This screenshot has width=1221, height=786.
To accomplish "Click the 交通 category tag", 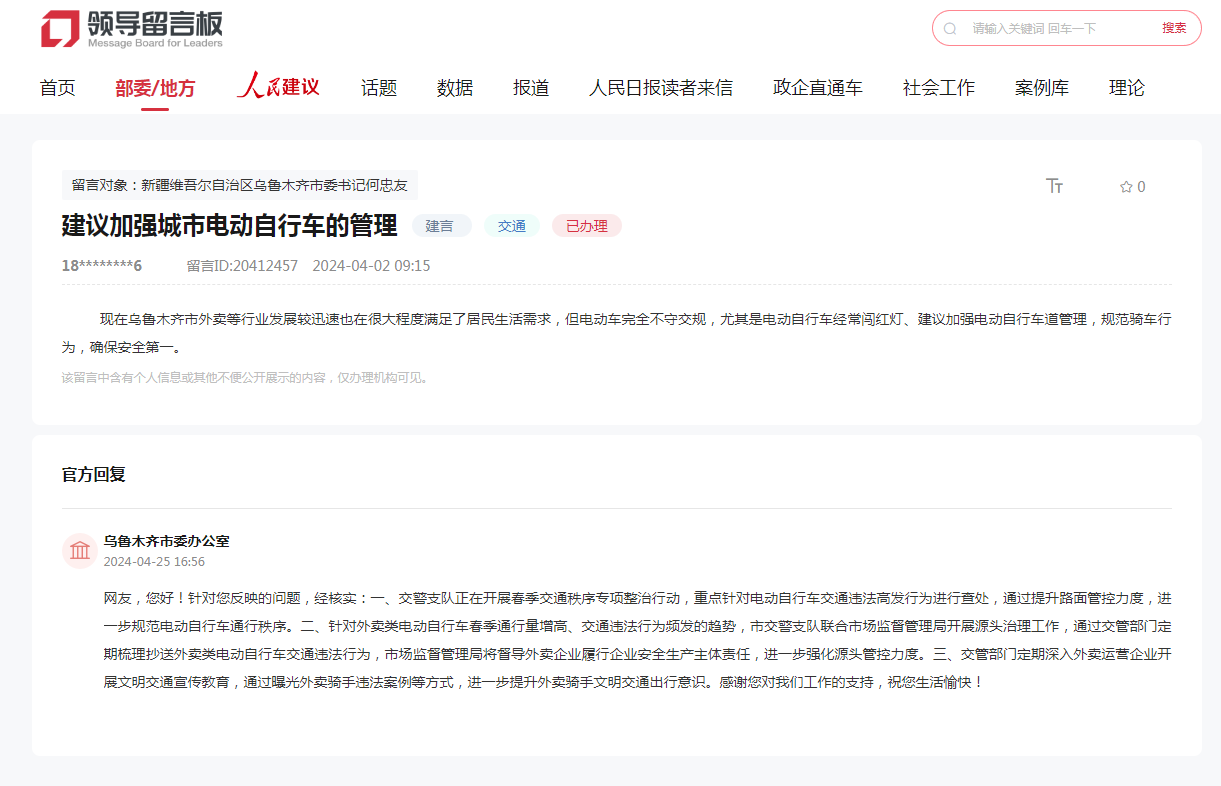I will pyautogui.click(x=512, y=226).
